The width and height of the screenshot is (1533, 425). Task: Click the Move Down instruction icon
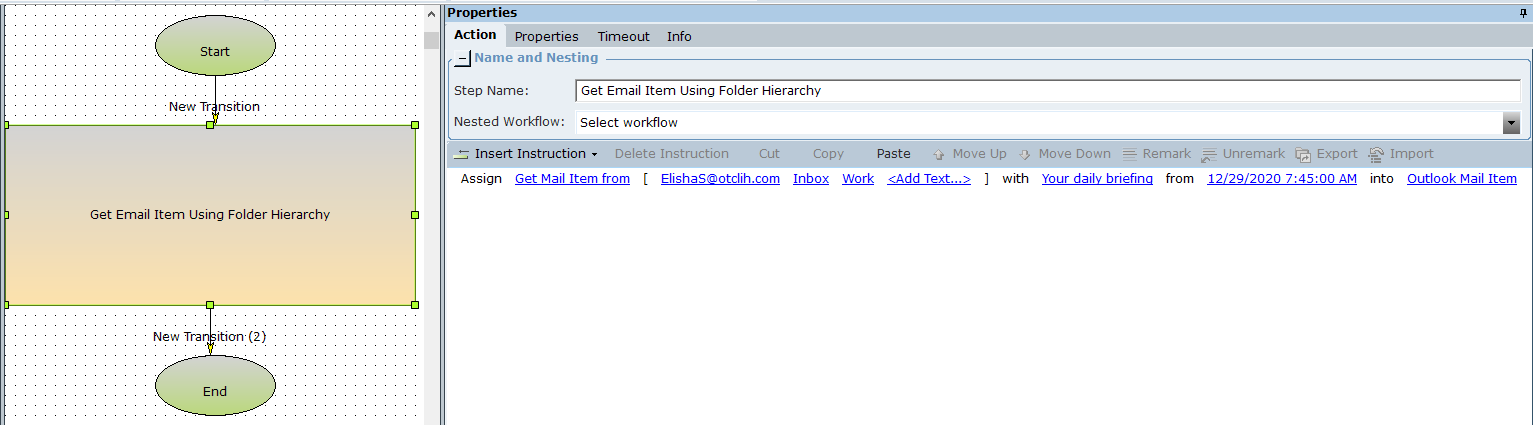tap(1026, 154)
